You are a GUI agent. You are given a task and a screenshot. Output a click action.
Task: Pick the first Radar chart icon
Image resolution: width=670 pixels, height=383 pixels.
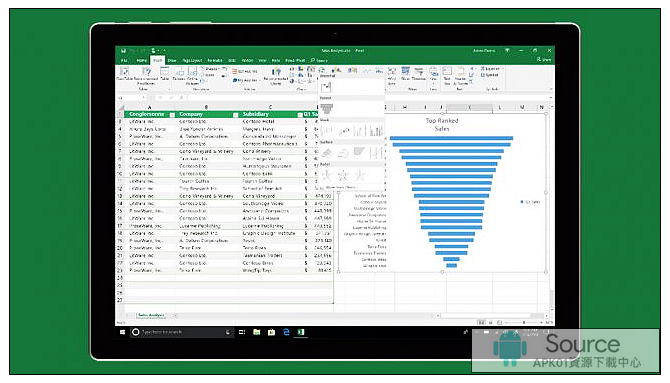[327, 175]
